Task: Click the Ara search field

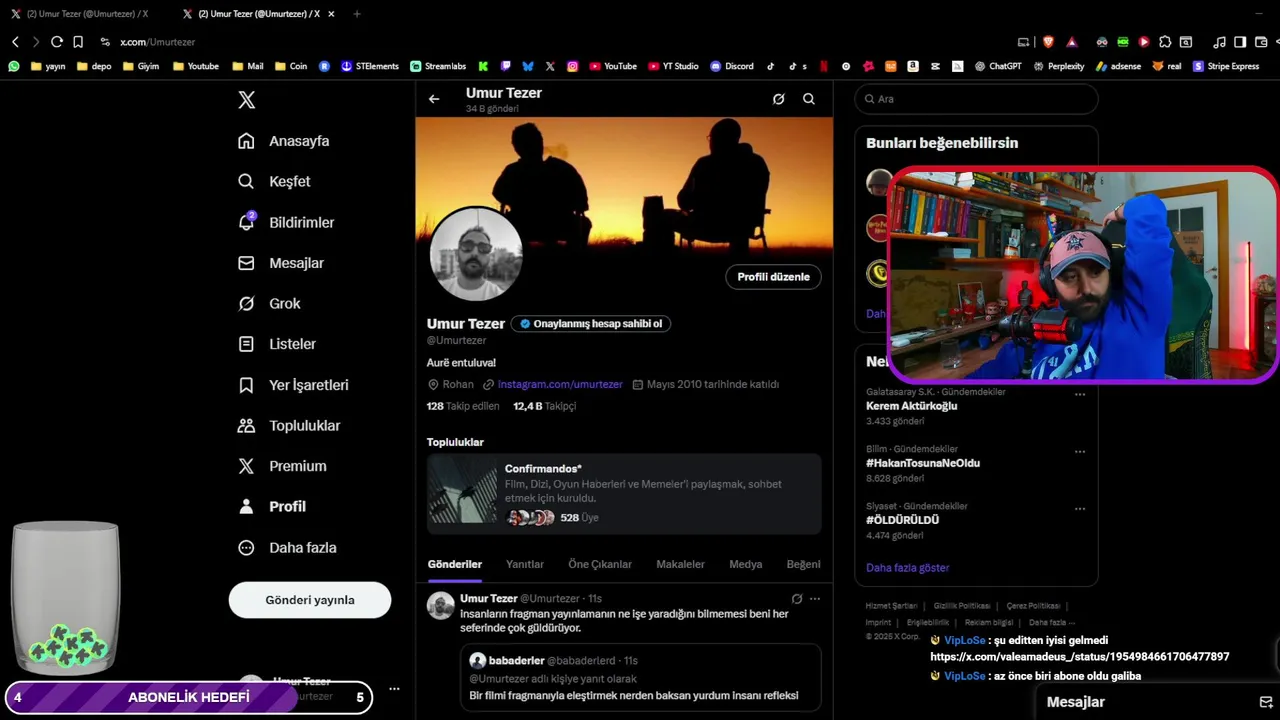Action: pos(977,99)
